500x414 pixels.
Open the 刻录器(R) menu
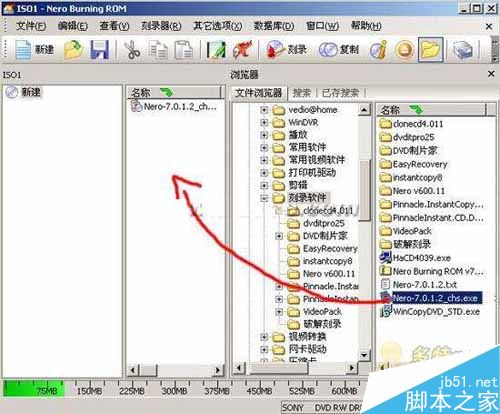[x=161, y=26]
